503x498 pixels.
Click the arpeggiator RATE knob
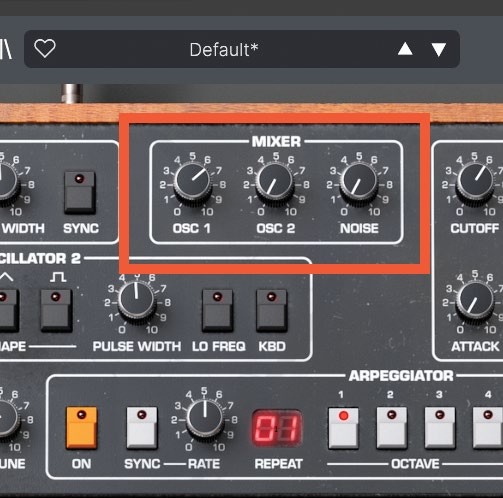(x=204, y=420)
